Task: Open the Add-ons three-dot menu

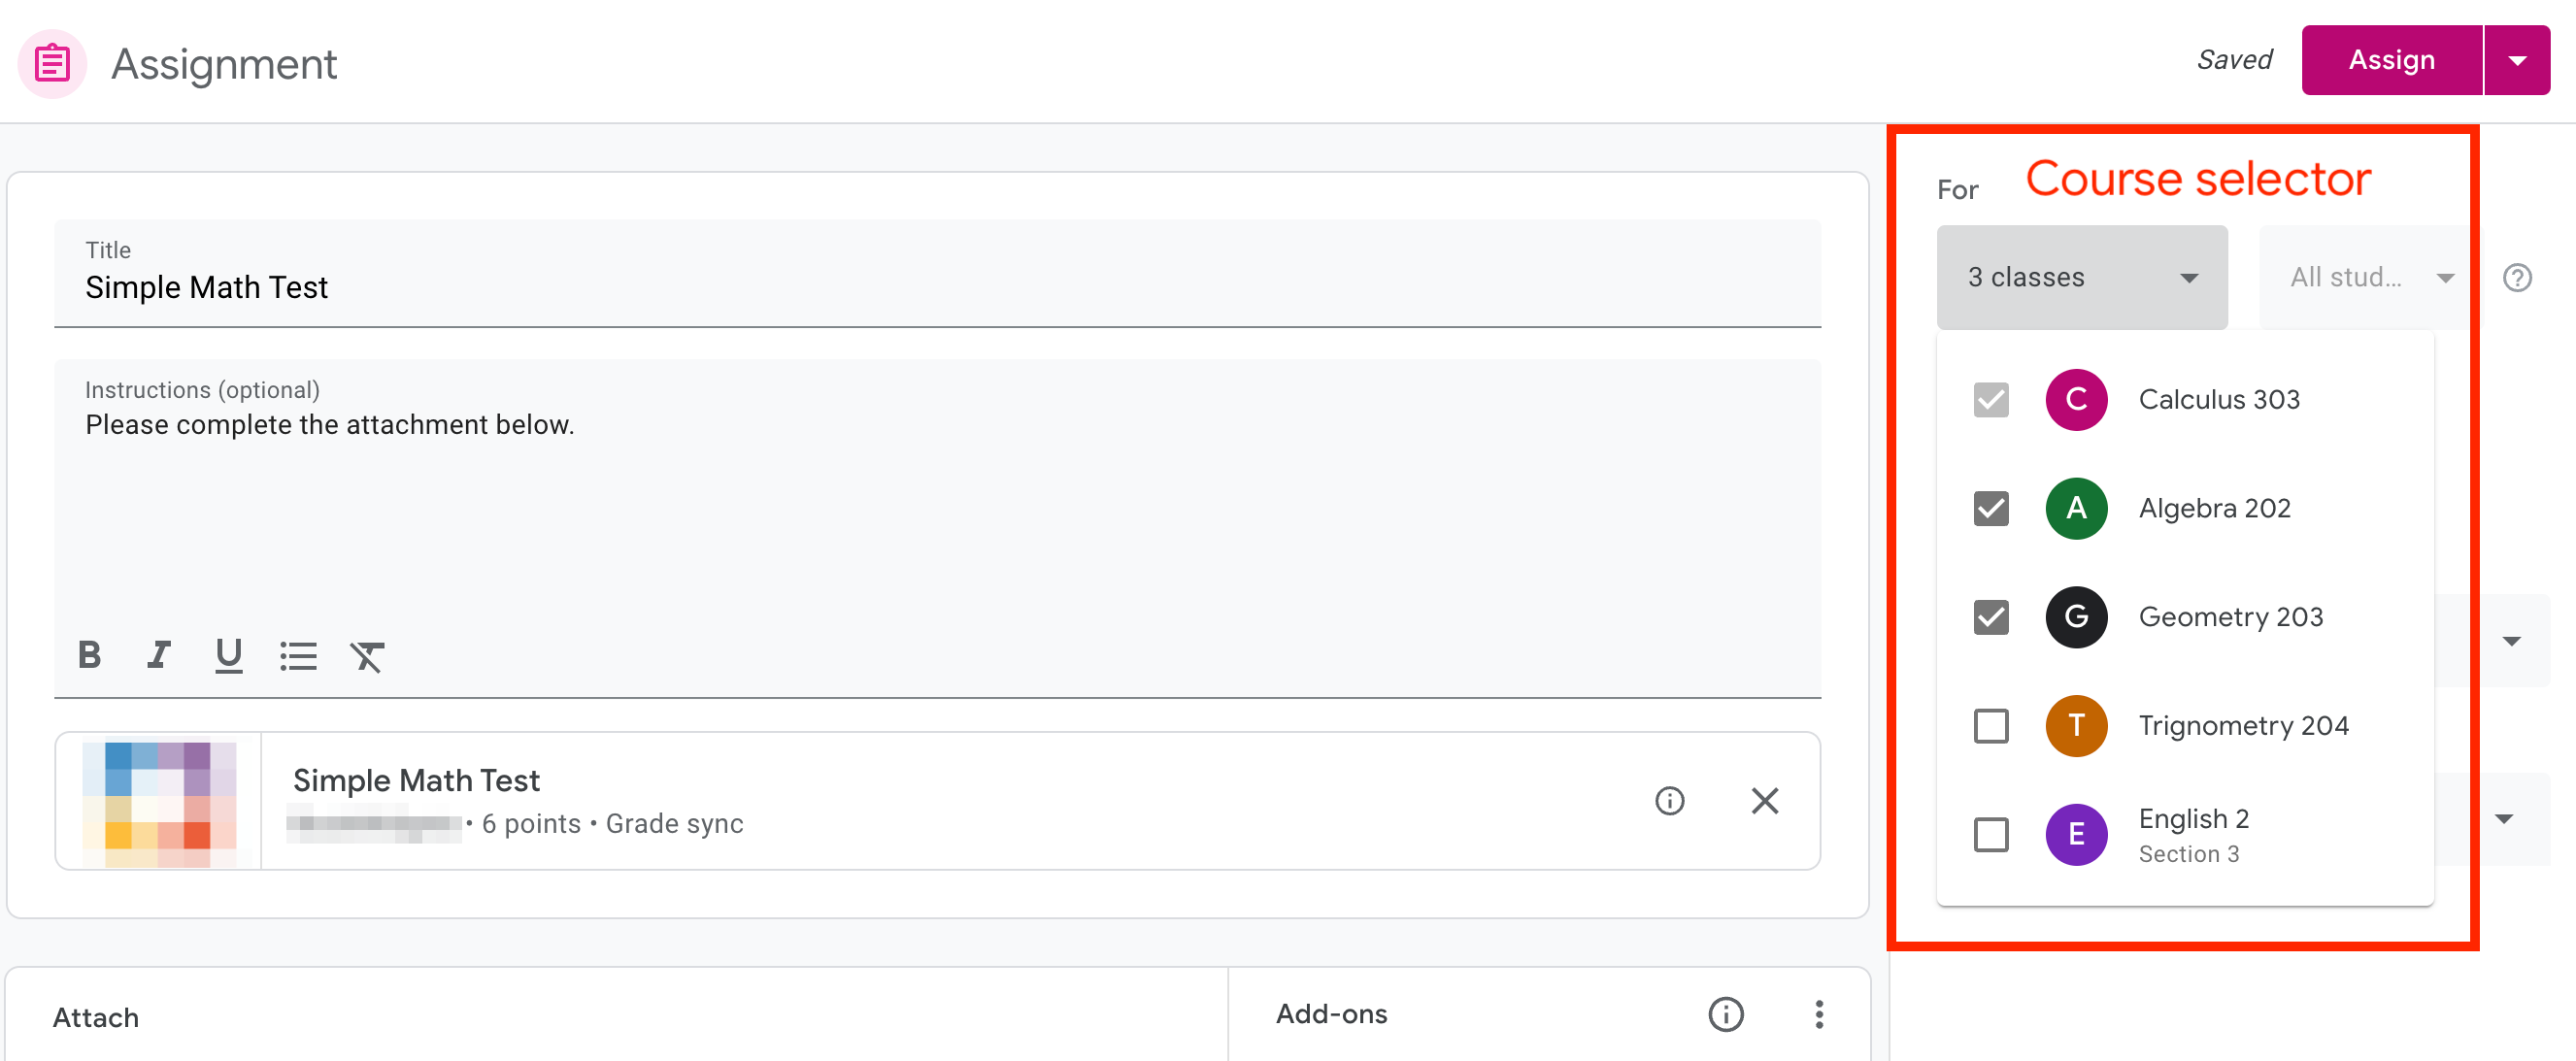Action: pos(1819,1014)
